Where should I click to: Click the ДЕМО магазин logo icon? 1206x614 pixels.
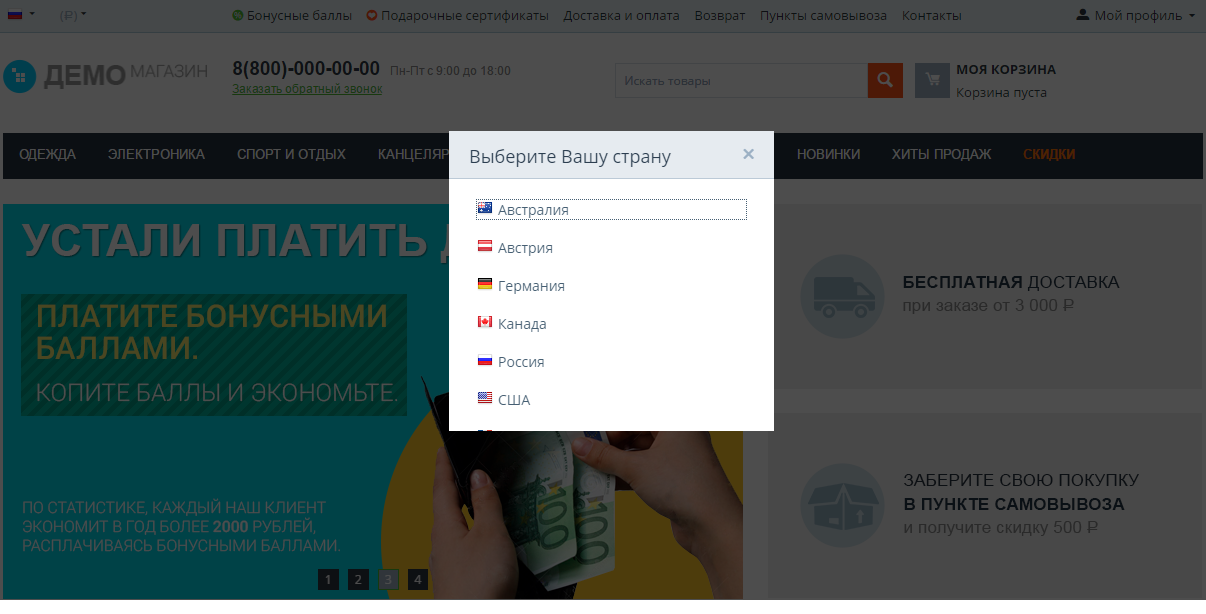click(x=19, y=76)
